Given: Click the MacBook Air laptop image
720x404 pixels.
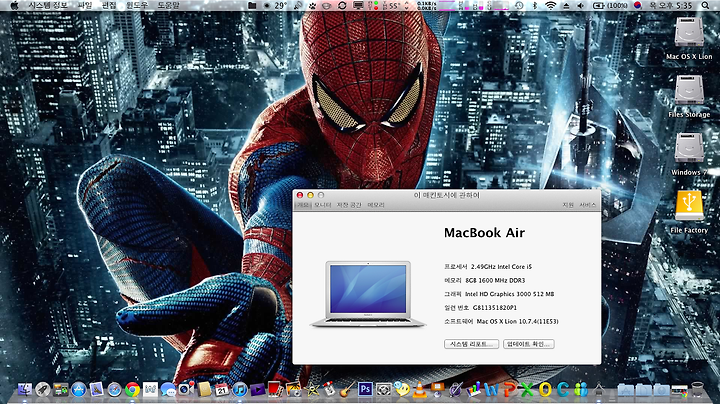Looking at the screenshot, I should [x=368, y=294].
